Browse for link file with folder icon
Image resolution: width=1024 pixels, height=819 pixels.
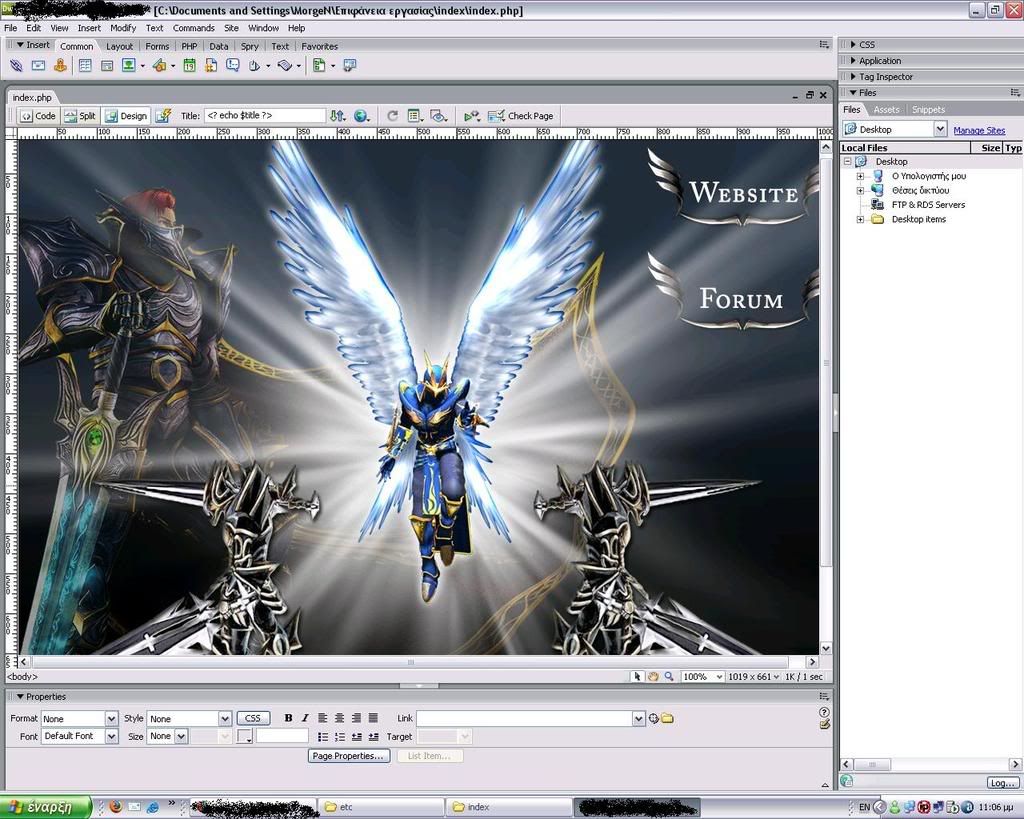(x=667, y=718)
